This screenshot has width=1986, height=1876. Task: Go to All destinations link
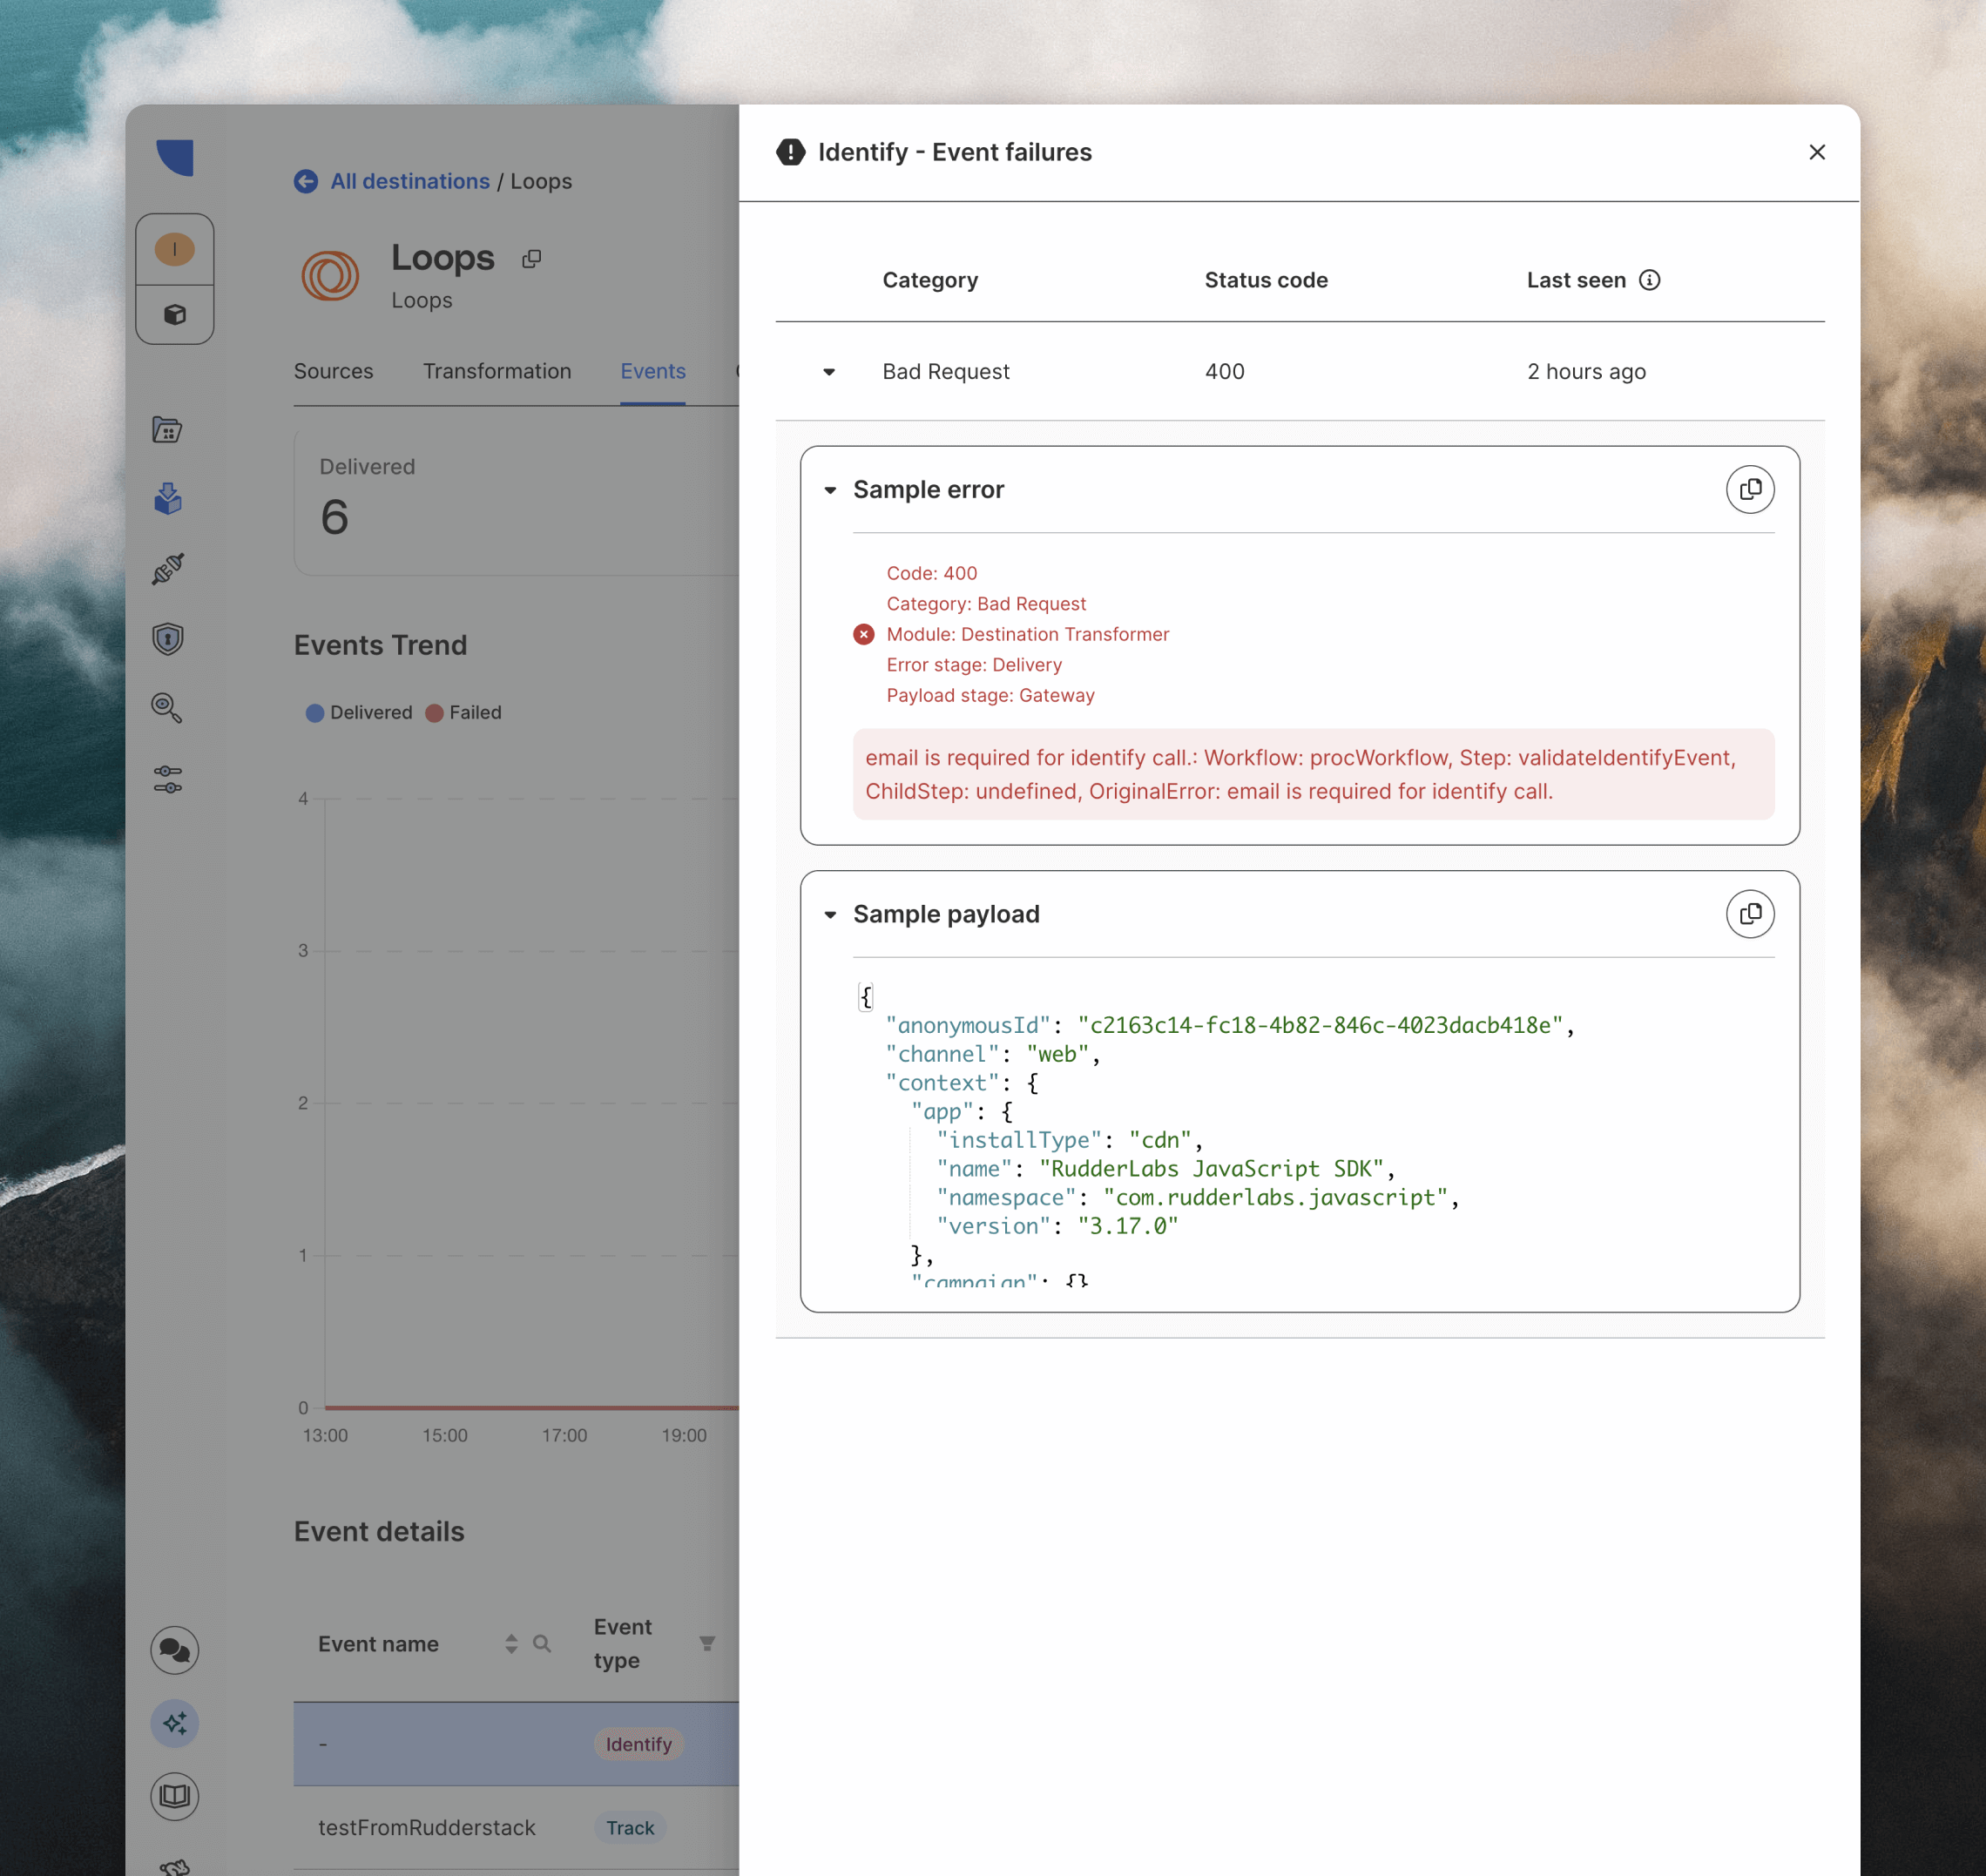[410, 181]
